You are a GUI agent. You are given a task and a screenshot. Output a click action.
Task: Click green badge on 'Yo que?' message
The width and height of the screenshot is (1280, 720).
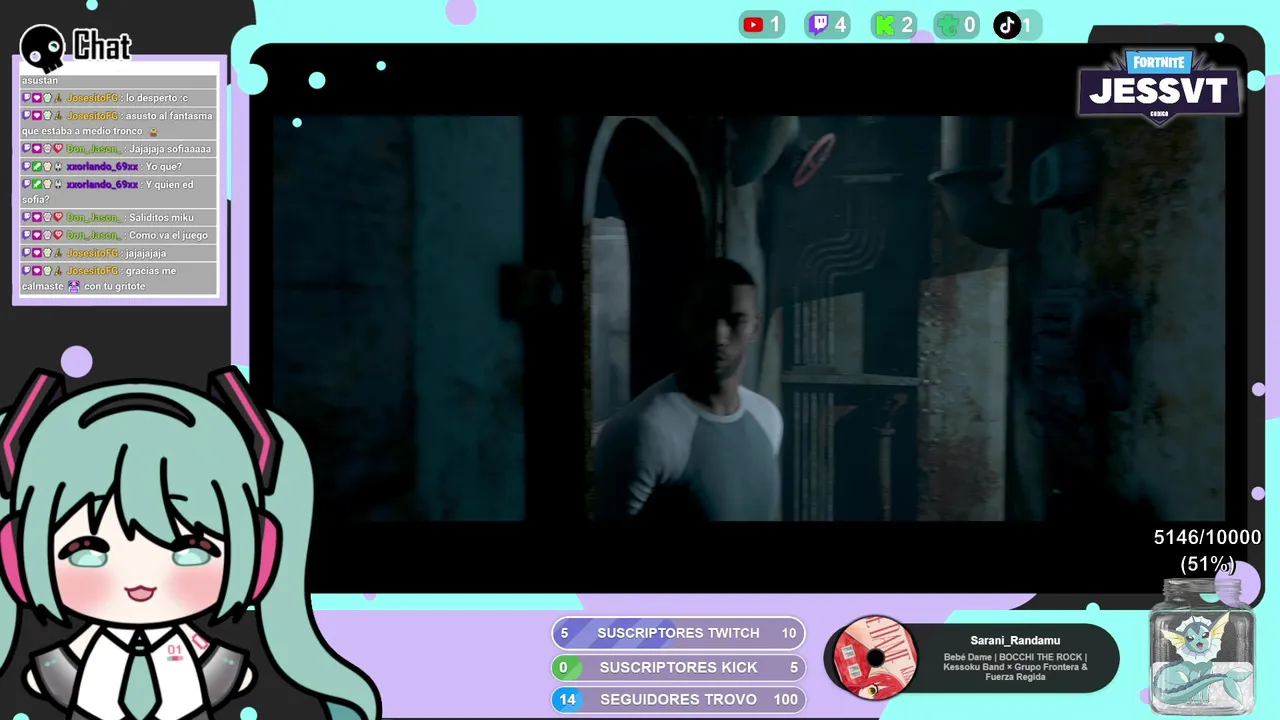coord(37,167)
